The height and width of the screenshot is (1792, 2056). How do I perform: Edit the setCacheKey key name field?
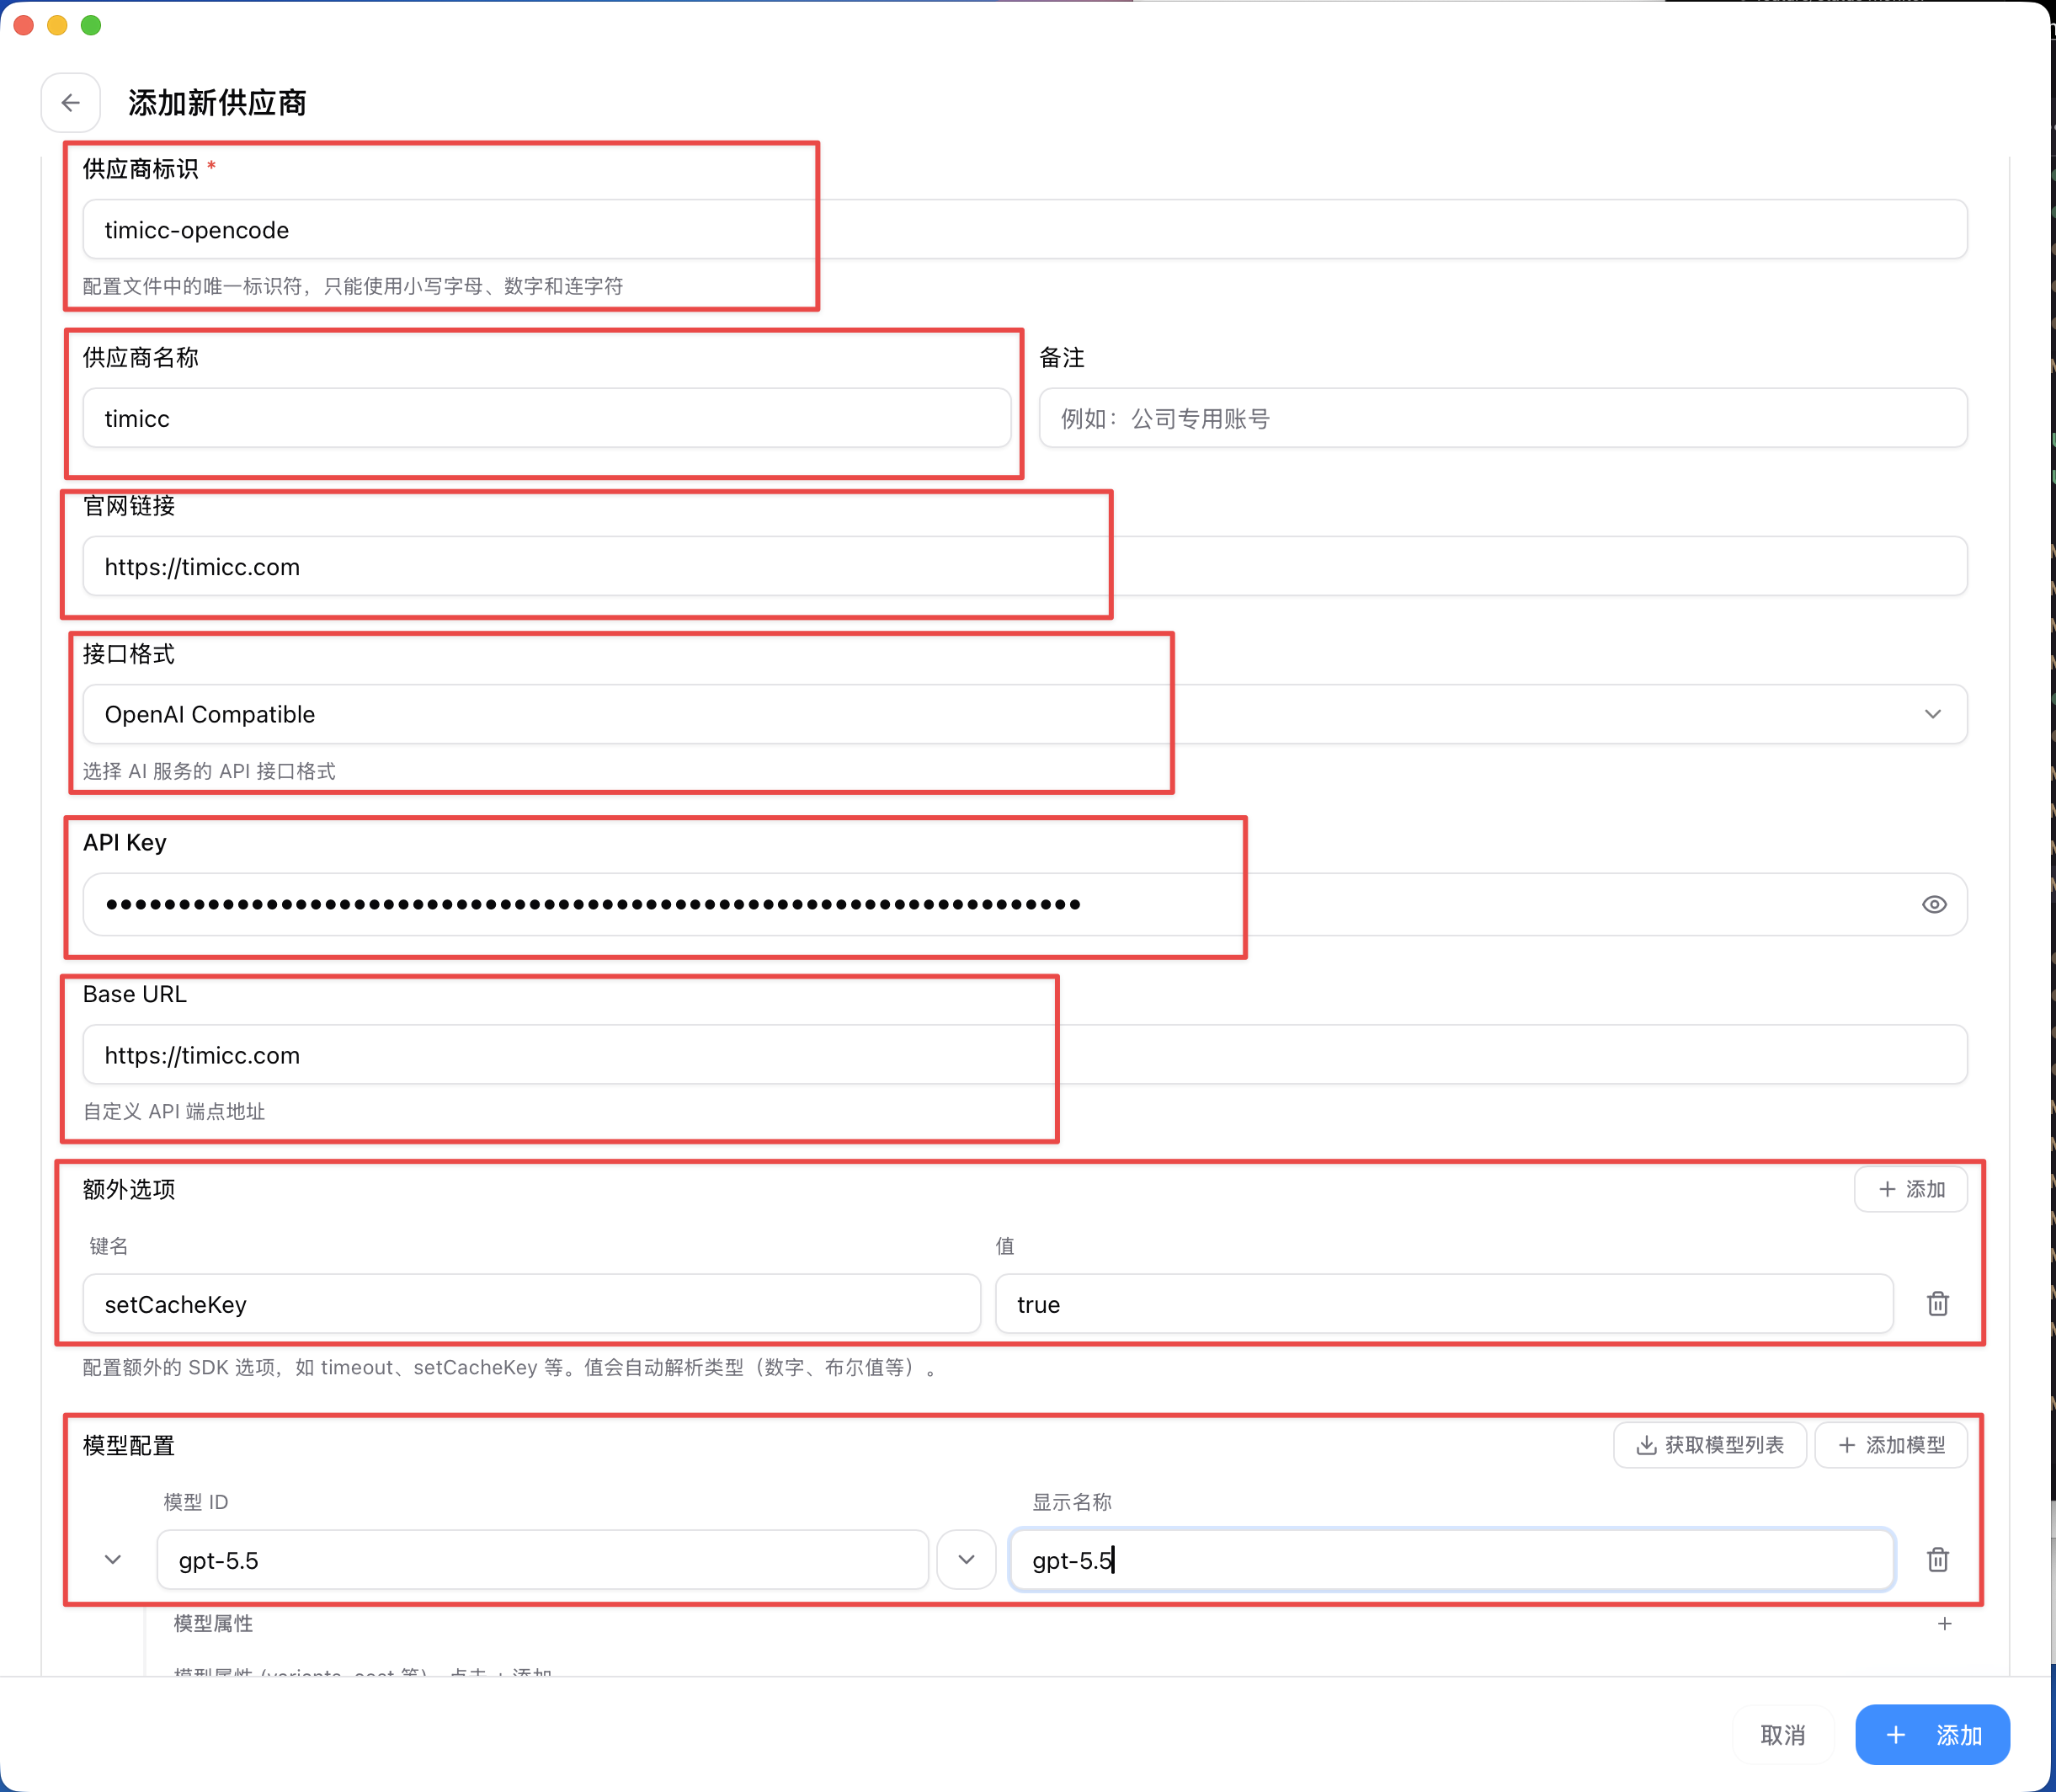(x=532, y=1304)
